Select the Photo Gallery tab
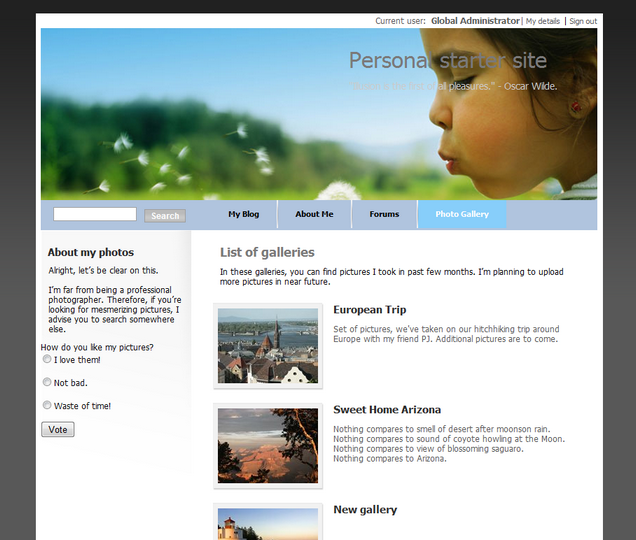Image resolution: width=636 pixels, height=540 pixels. (462, 214)
